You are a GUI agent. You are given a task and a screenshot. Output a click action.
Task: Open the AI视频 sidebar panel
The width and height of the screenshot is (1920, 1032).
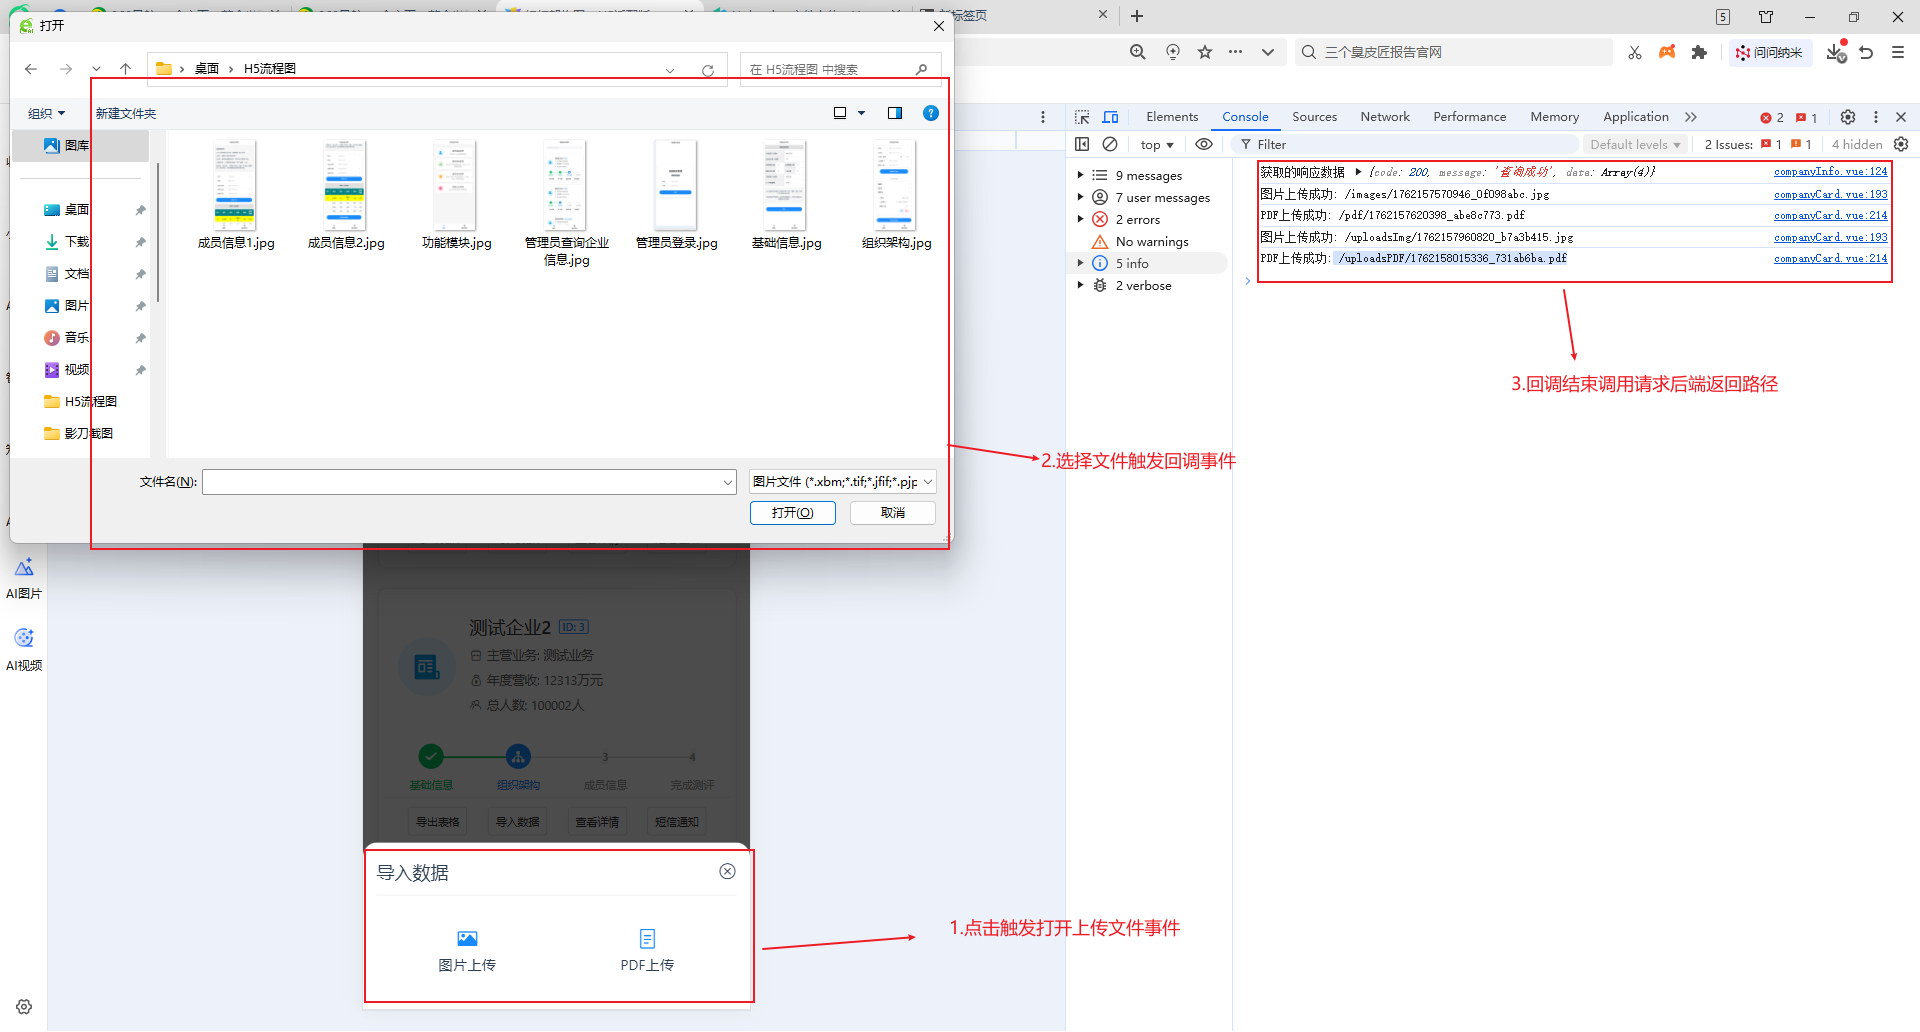[x=24, y=645]
